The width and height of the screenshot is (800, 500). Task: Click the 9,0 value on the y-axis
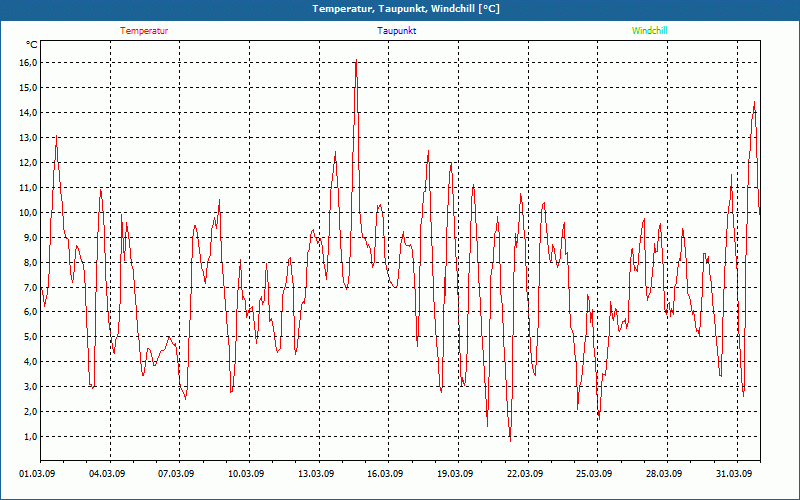tap(31, 237)
